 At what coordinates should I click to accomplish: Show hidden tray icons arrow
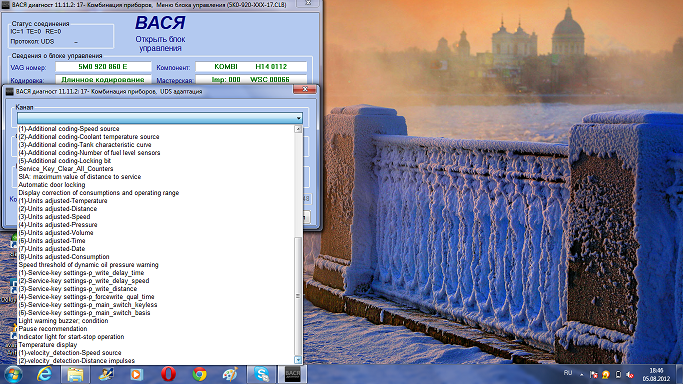582,374
